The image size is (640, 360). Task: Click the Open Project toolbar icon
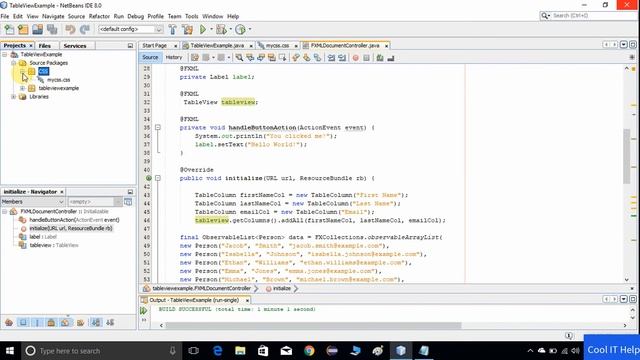pyautogui.click(x=38, y=29)
